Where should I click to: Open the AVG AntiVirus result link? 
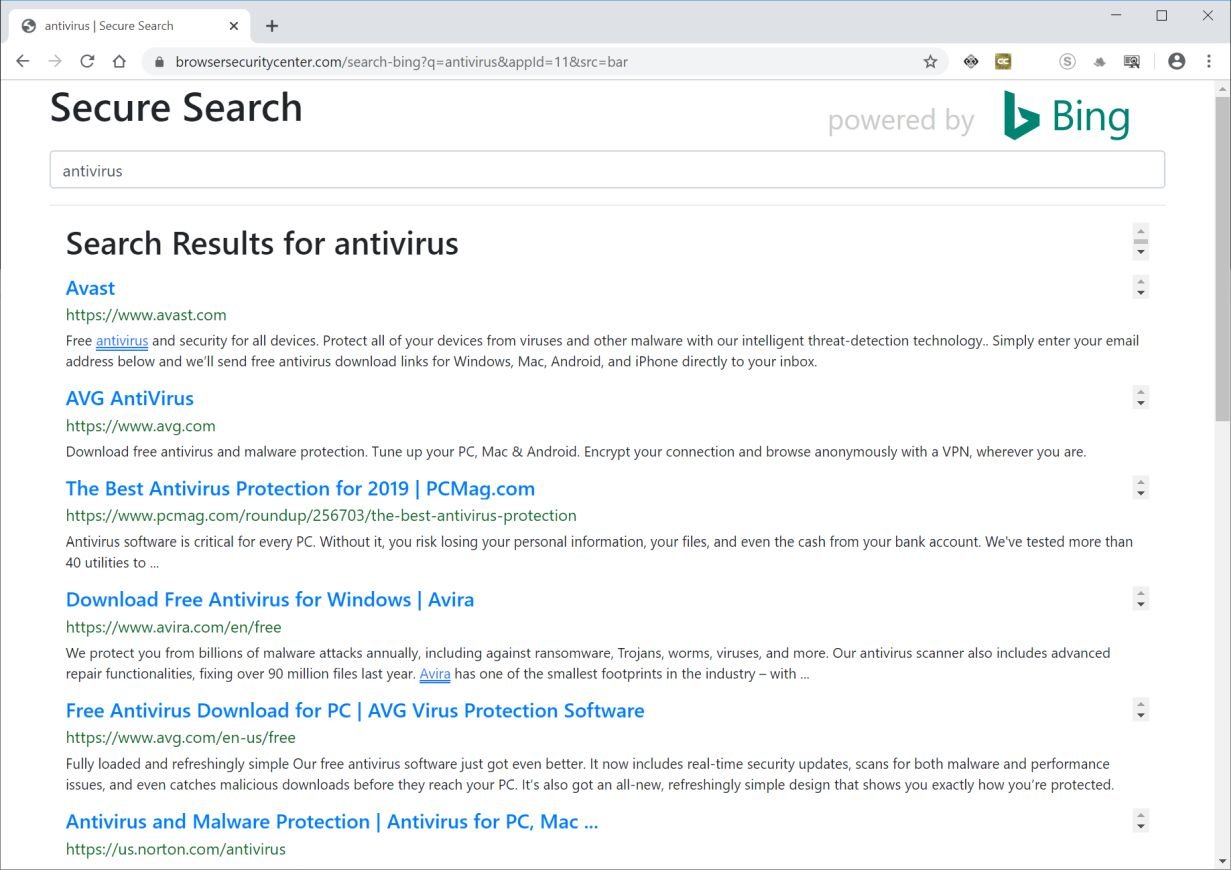pyautogui.click(x=129, y=398)
